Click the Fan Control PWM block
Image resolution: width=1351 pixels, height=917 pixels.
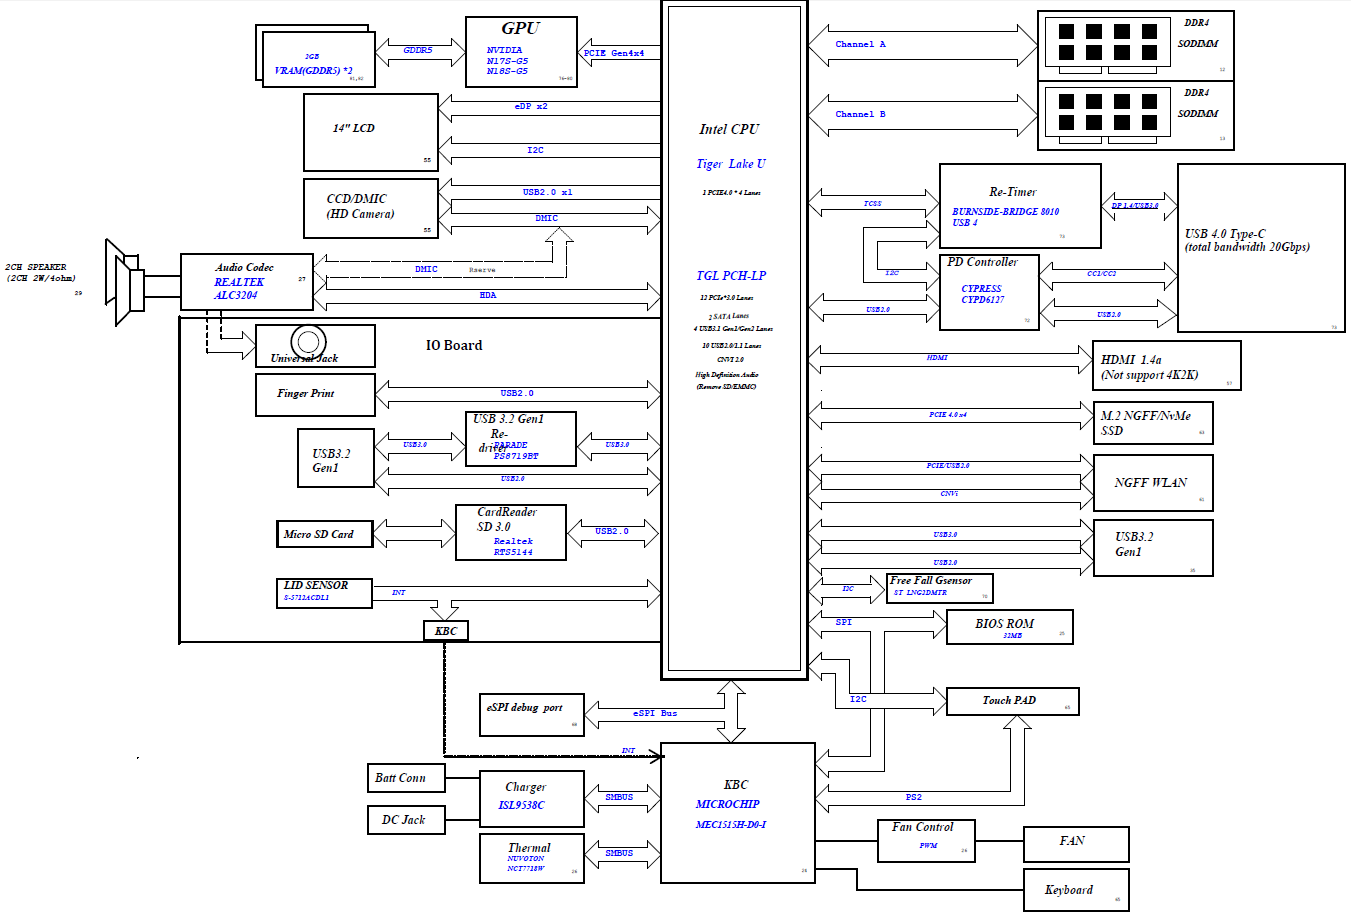click(925, 841)
